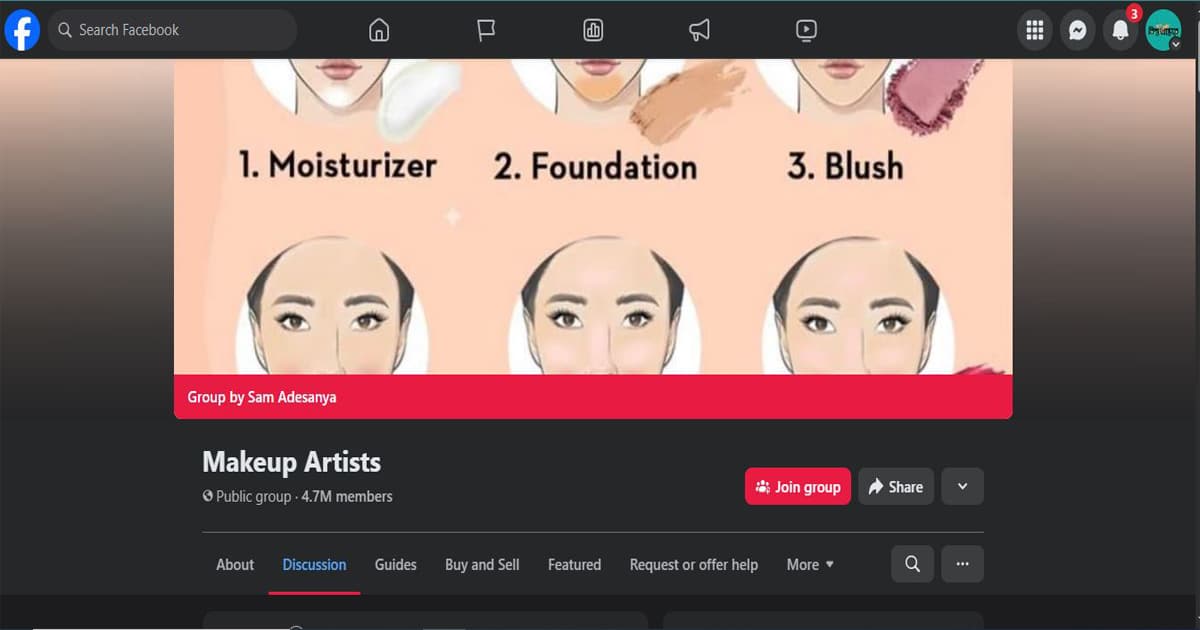Click into the Search Facebook field
The width and height of the screenshot is (1200, 630).
[x=173, y=30]
